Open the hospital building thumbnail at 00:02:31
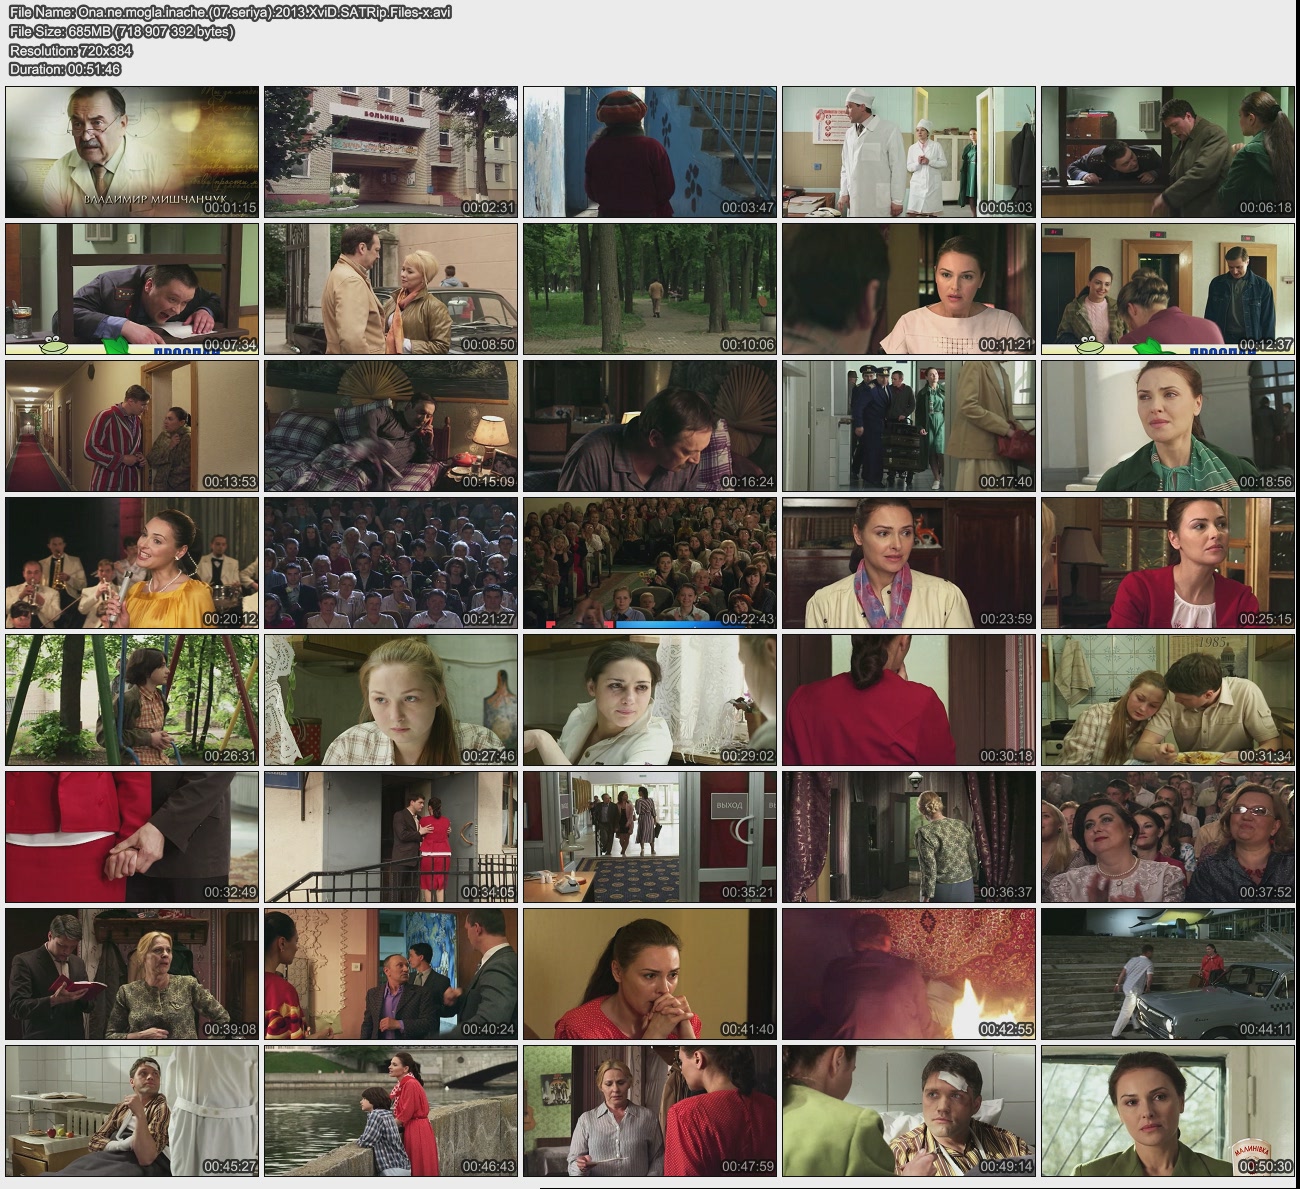The image size is (1300, 1189). coord(391,152)
